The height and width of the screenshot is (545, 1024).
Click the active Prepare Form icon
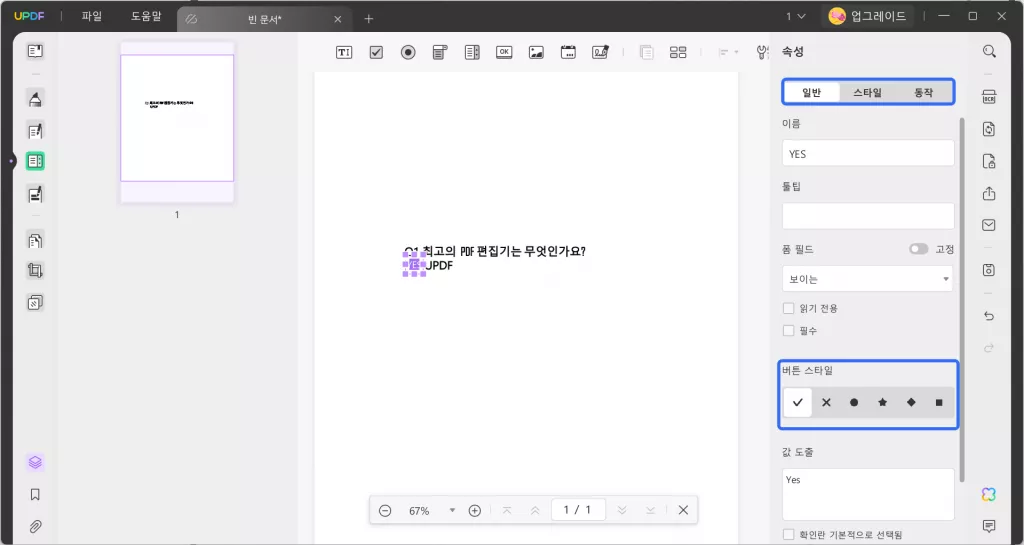click(x=35, y=161)
